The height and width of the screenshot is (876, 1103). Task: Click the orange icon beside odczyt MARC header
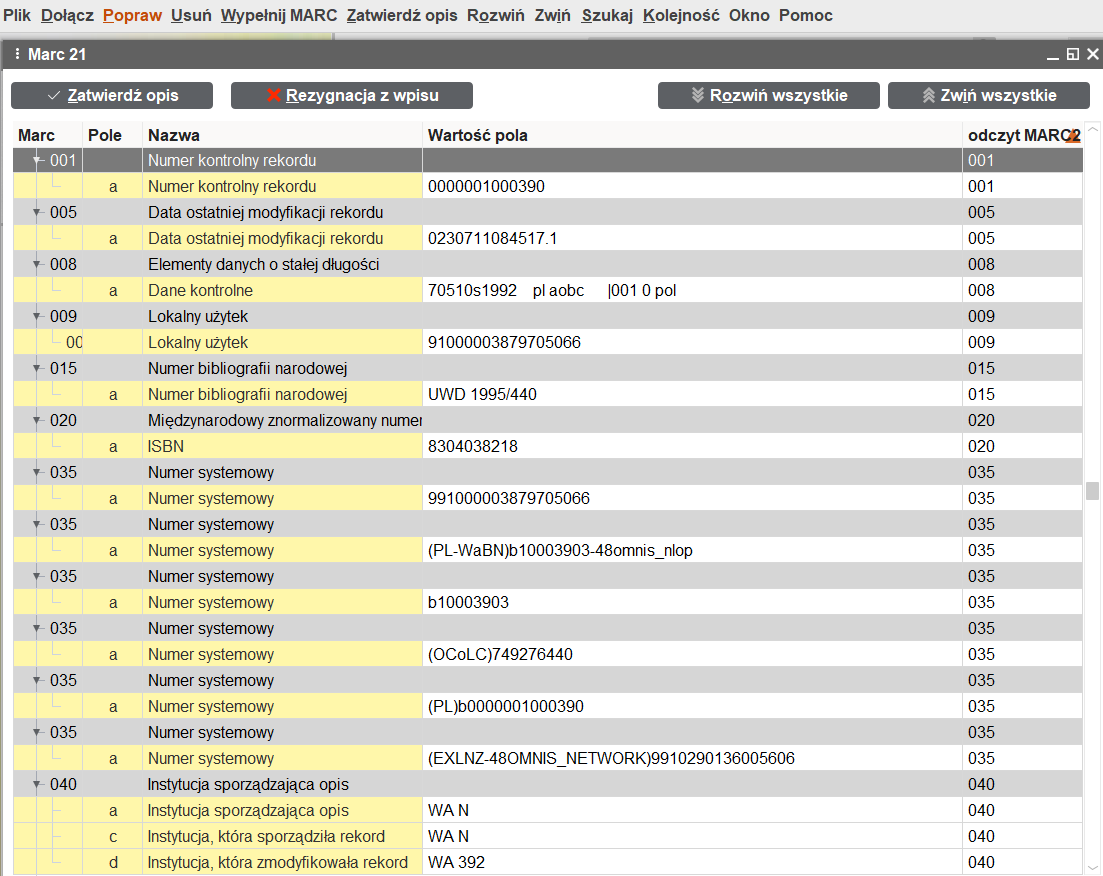[x=1073, y=137]
